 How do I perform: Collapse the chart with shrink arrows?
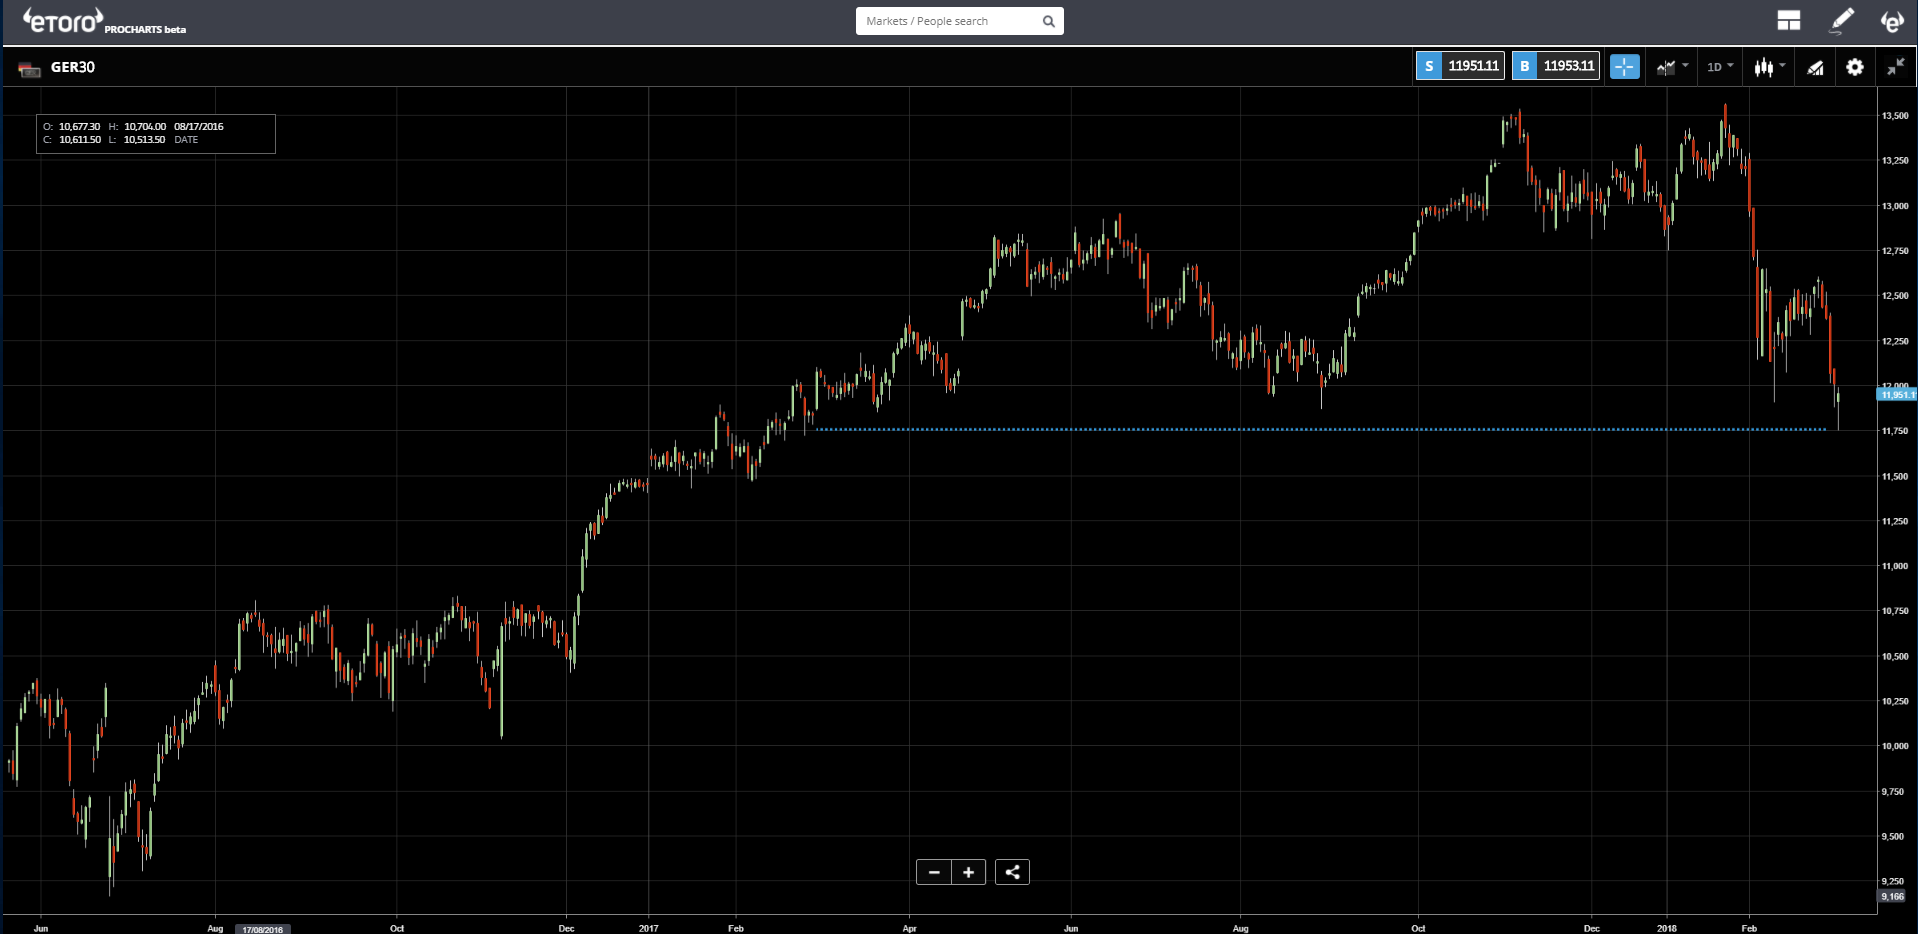1895,67
